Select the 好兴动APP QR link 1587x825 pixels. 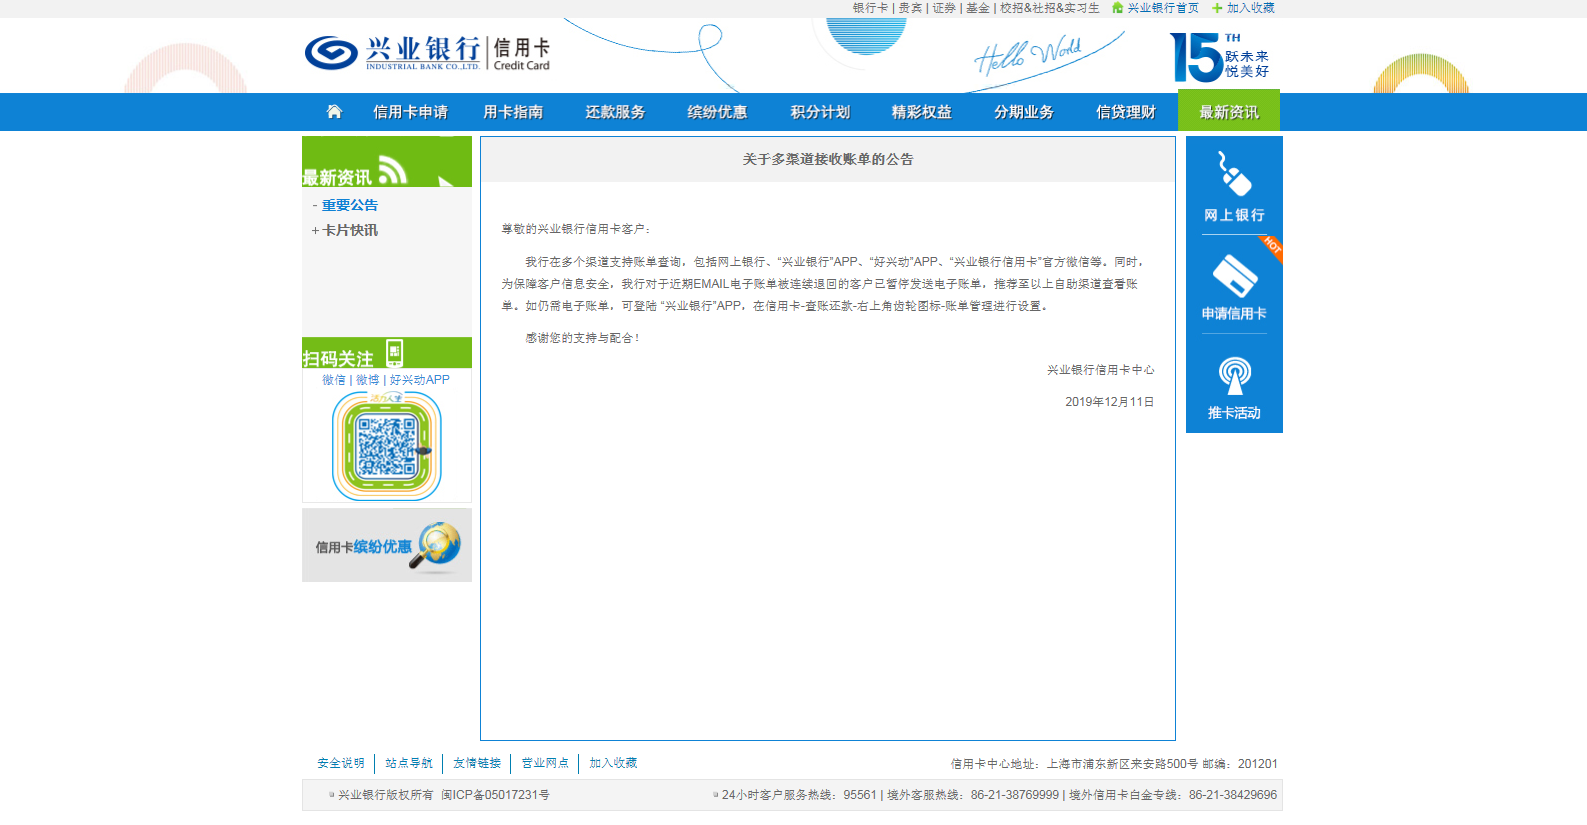pyautogui.click(x=420, y=380)
